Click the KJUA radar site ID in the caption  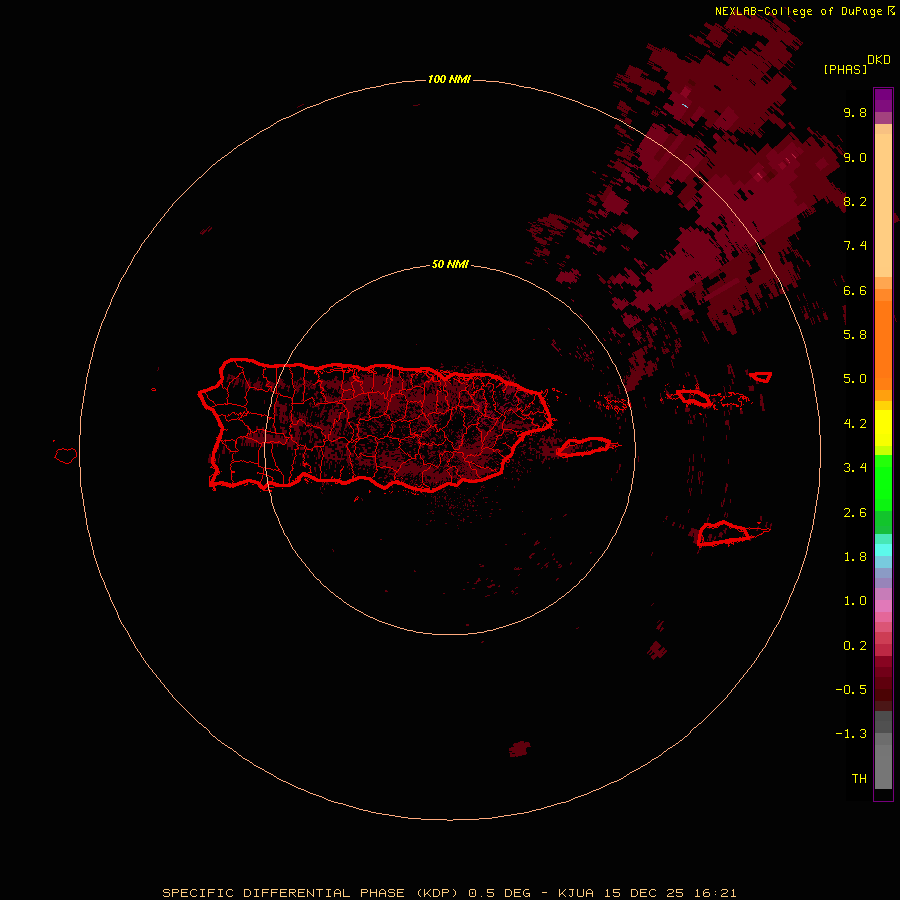pyautogui.click(x=576, y=893)
